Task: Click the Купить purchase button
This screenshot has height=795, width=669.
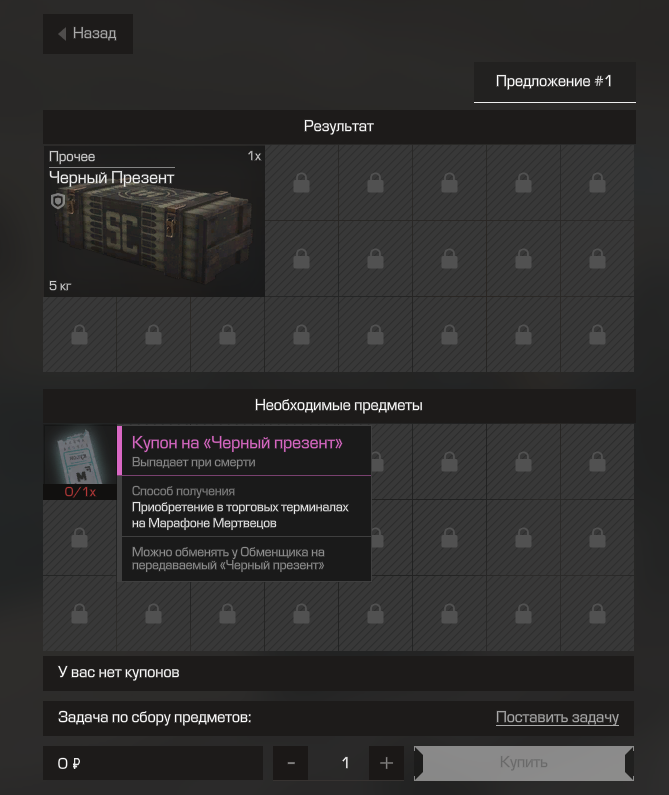Action: (x=524, y=763)
